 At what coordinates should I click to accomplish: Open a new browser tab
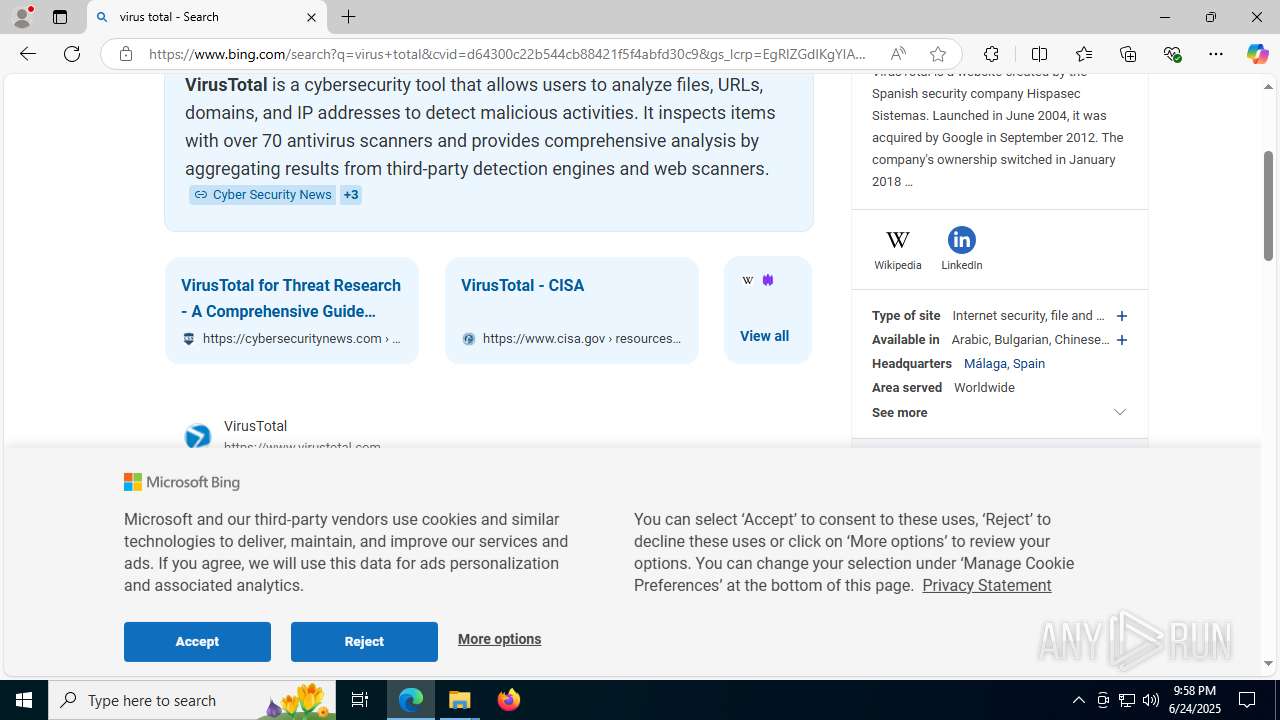pos(348,17)
